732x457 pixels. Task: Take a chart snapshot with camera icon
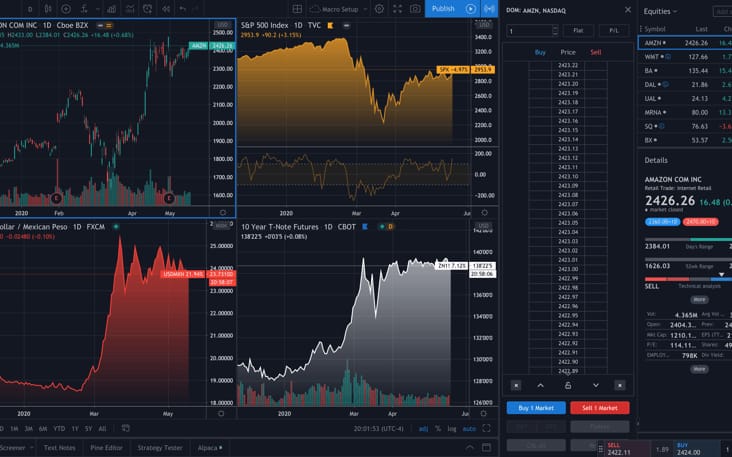[x=415, y=8]
